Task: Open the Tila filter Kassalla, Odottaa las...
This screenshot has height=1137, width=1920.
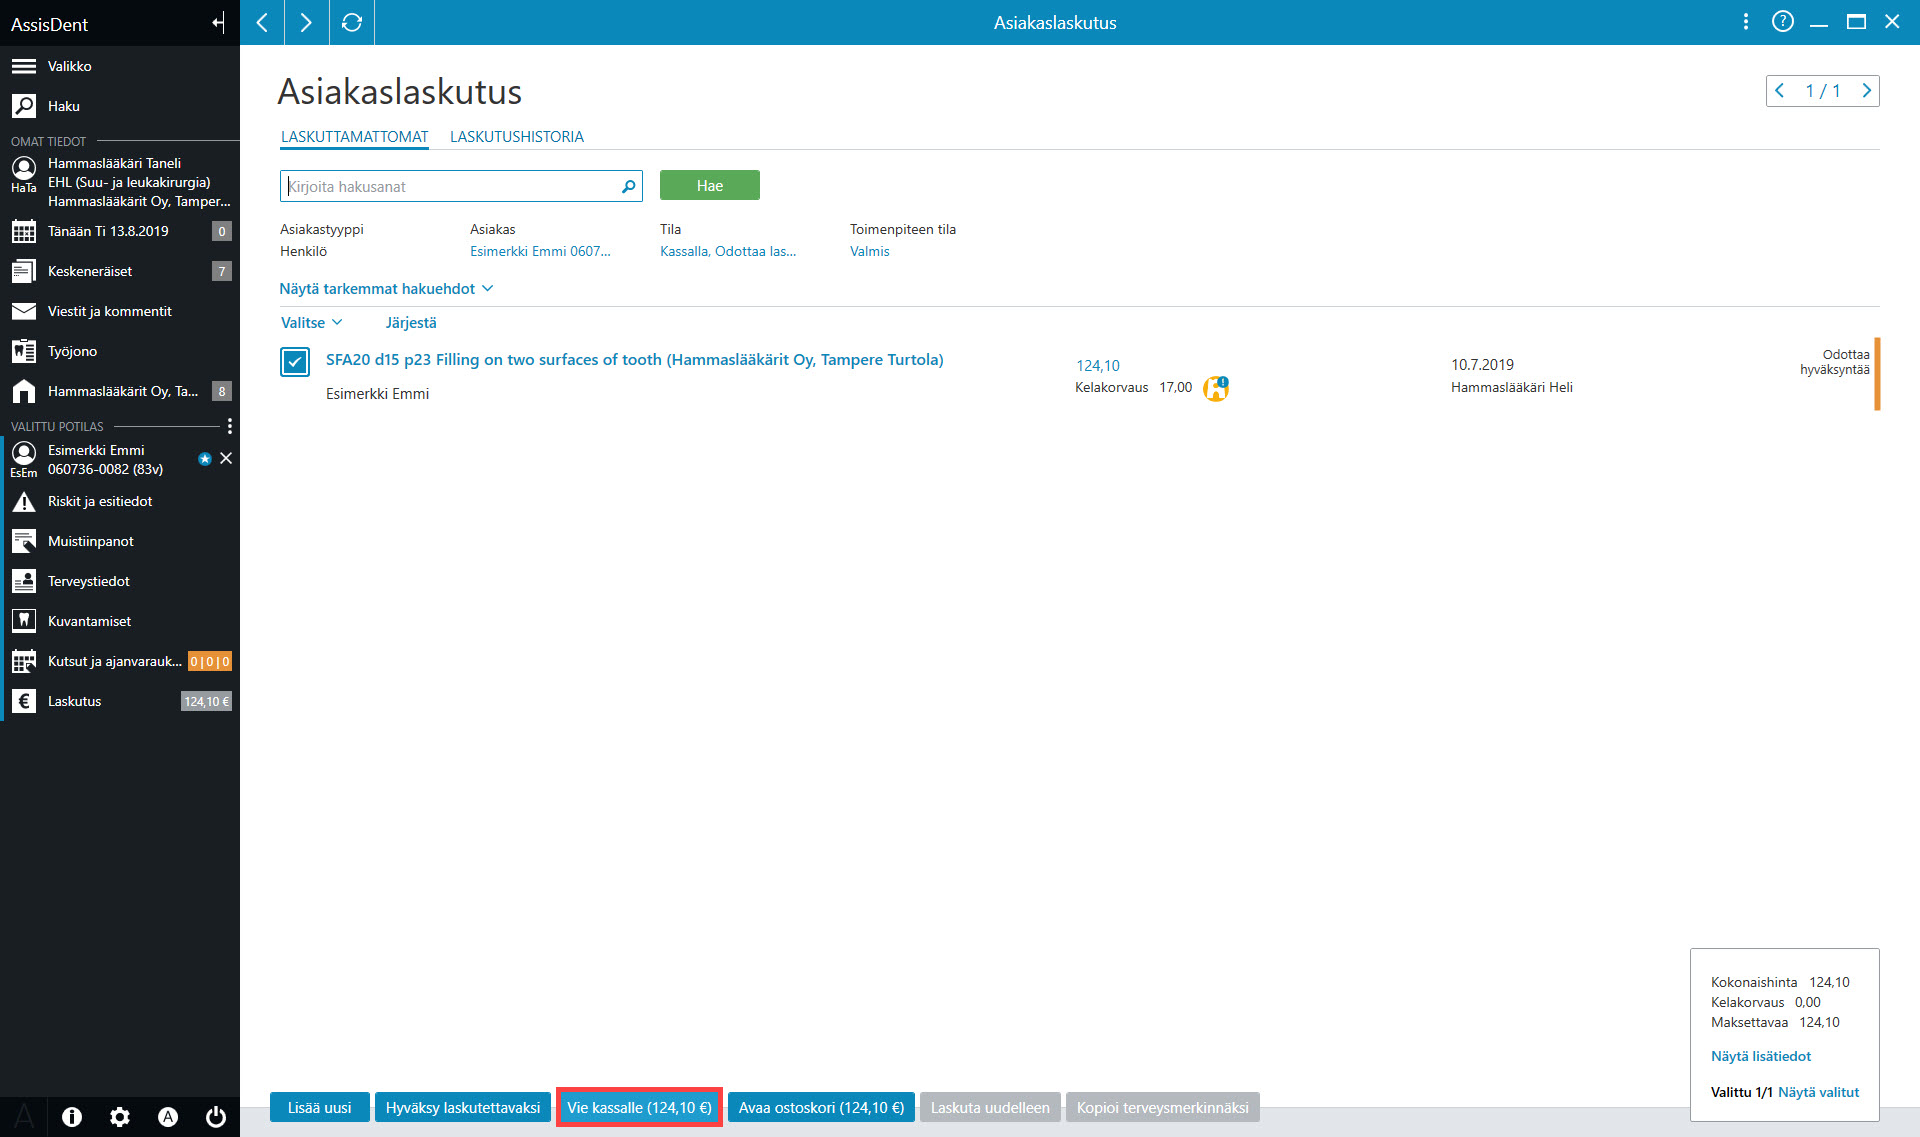Action: (728, 251)
